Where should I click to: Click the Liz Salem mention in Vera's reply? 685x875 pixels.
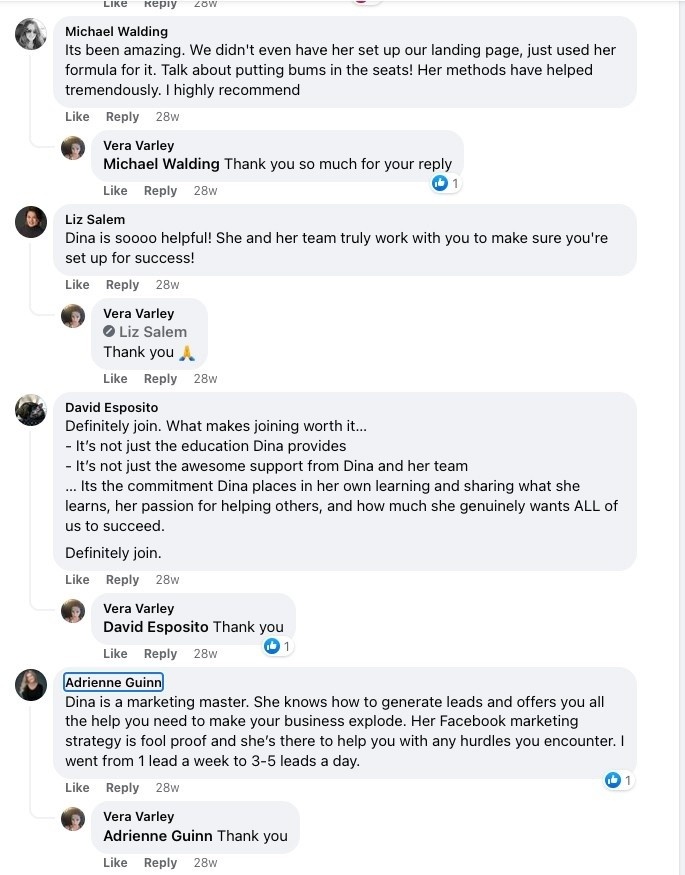pyautogui.click(x=152, y=332)
